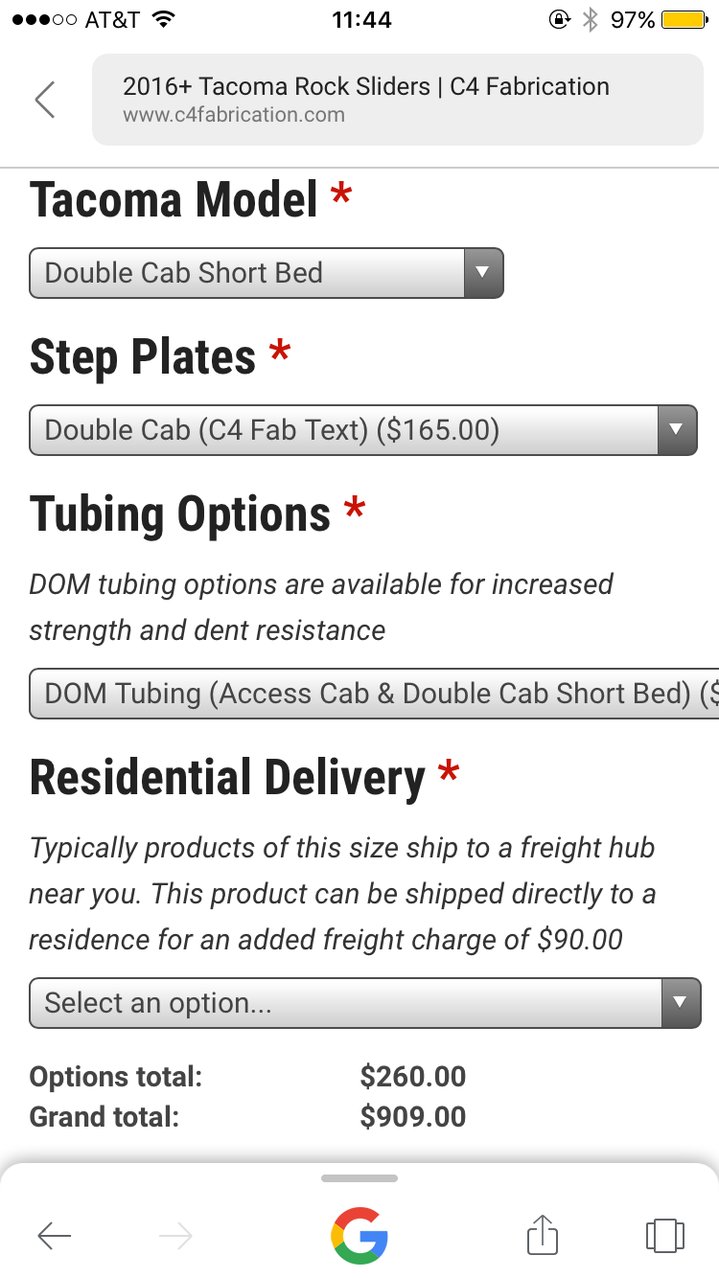Tap the clock in the status bar
Screen dimensions: 719x1278
[359, 19]
